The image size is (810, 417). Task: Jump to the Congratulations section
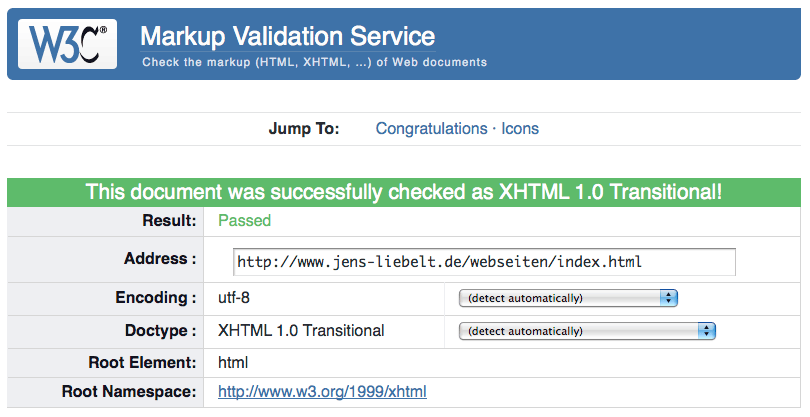pos(431,128)
